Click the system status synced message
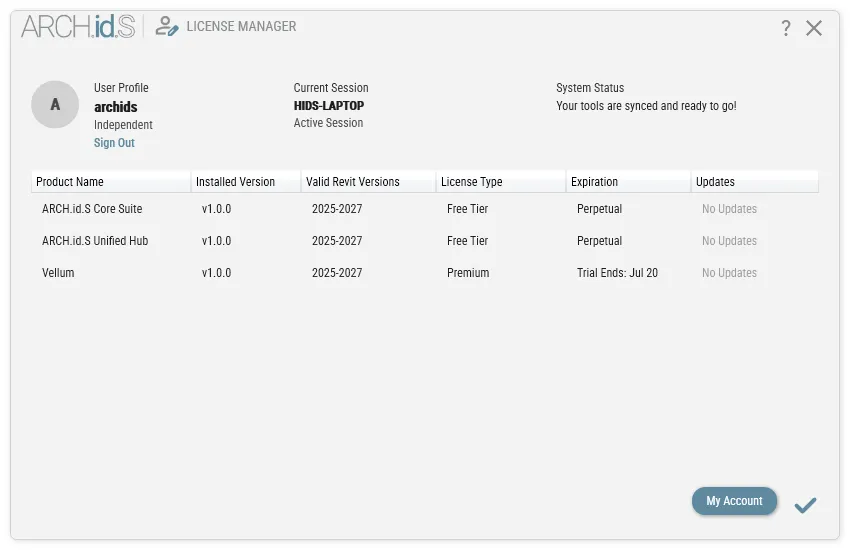Image resolution: width=850 pixels, height=550 pixels. click(646, 106)
